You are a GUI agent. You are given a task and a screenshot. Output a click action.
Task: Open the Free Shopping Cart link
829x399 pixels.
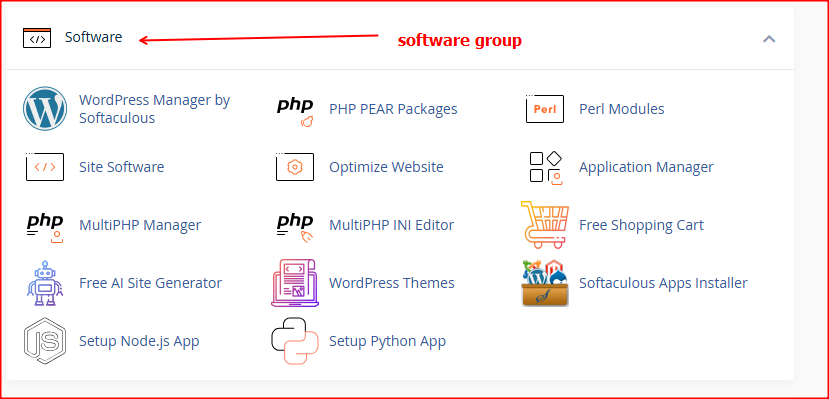tap(641, 225)
